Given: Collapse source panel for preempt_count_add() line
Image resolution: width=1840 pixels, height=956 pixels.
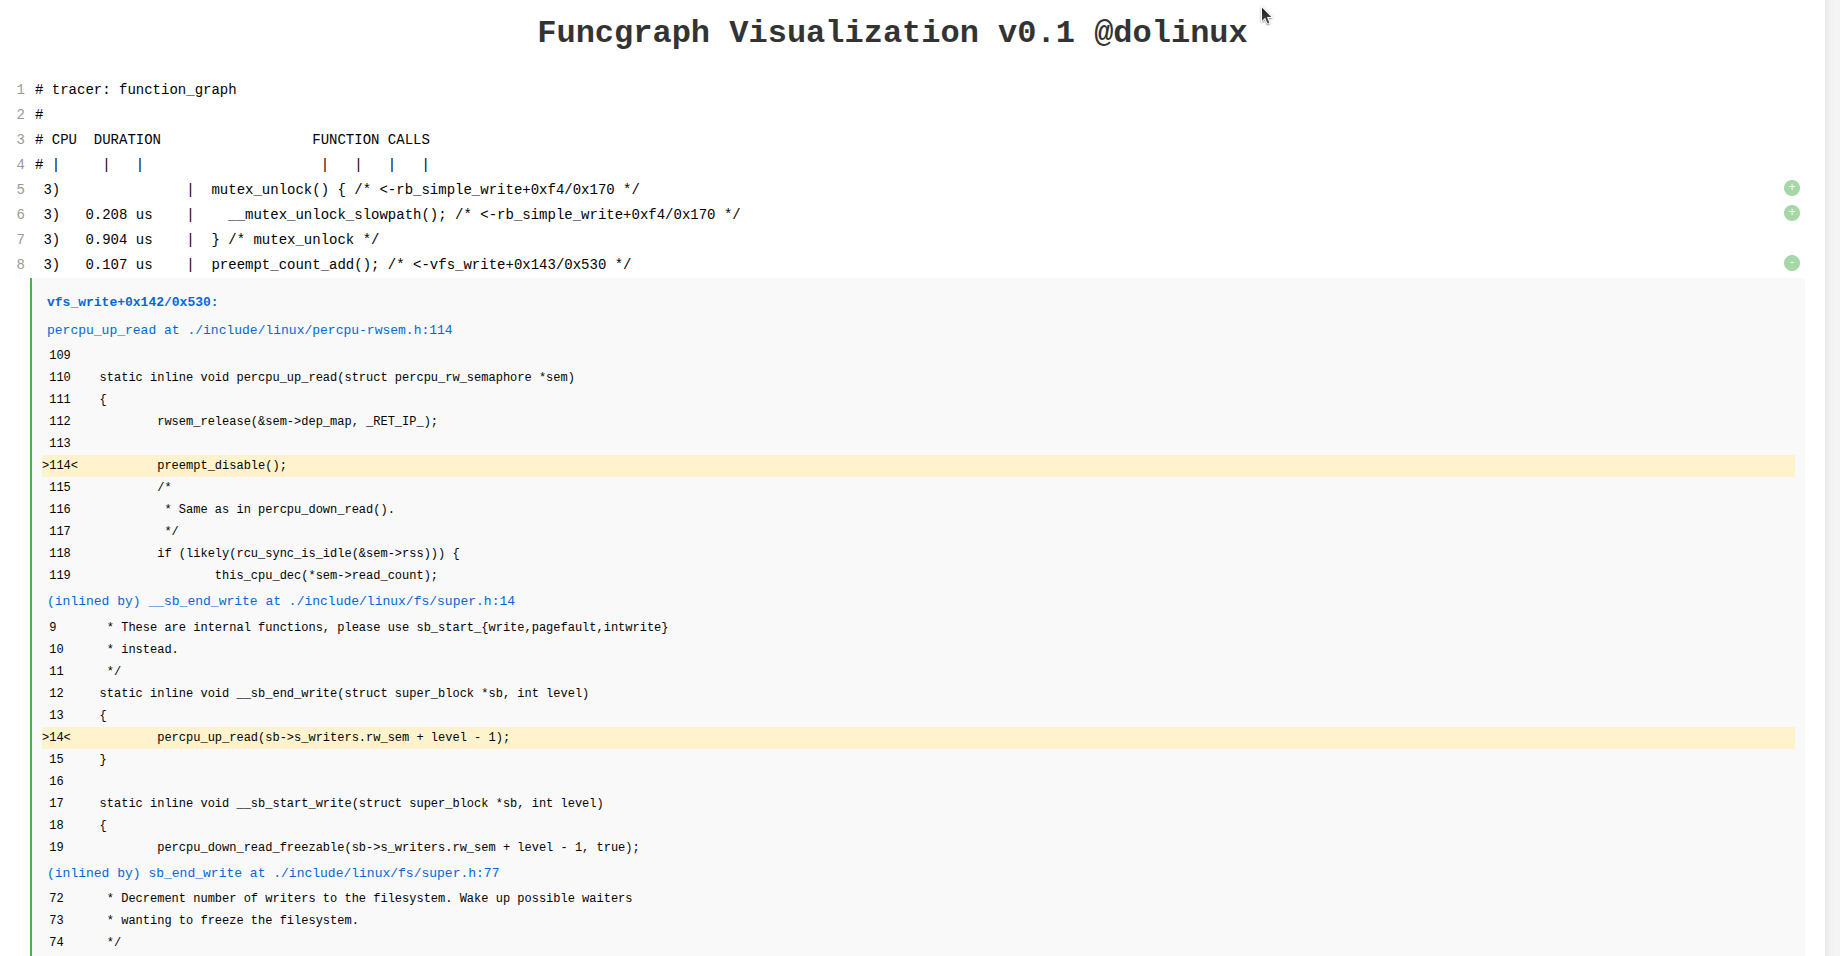Looking at the screenshot, I should pyautogui.click(x=1791, y=263).
